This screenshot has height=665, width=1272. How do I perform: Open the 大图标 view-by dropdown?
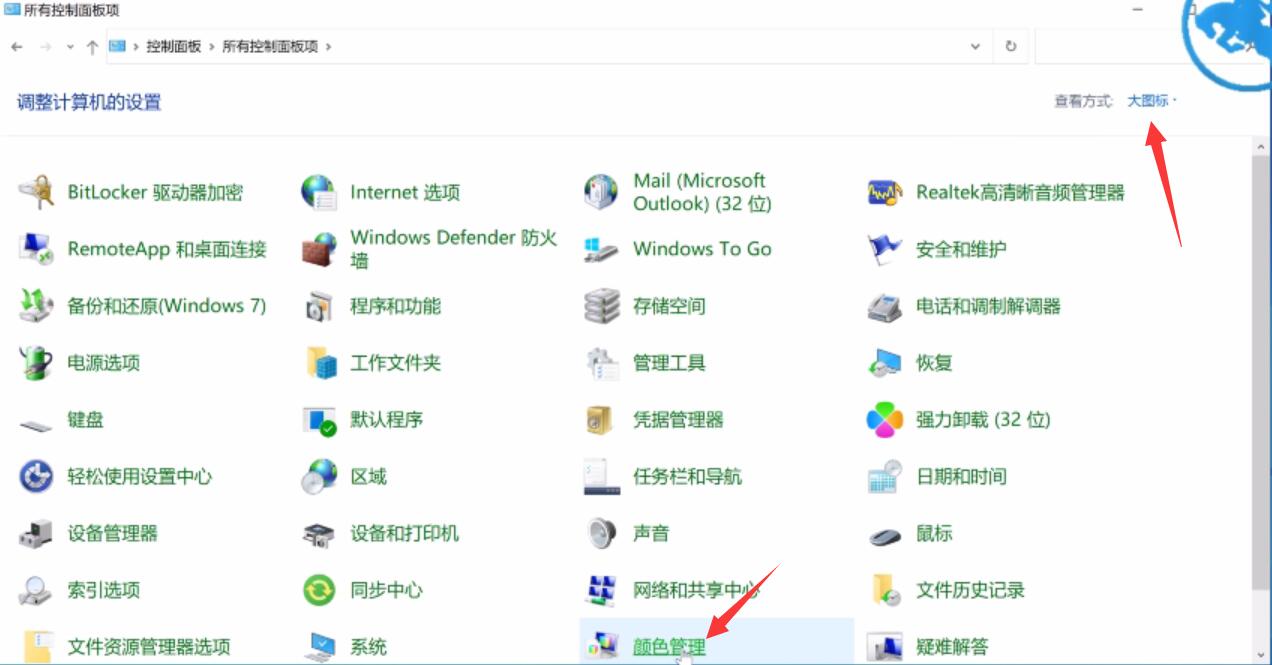pos(1152,101)
